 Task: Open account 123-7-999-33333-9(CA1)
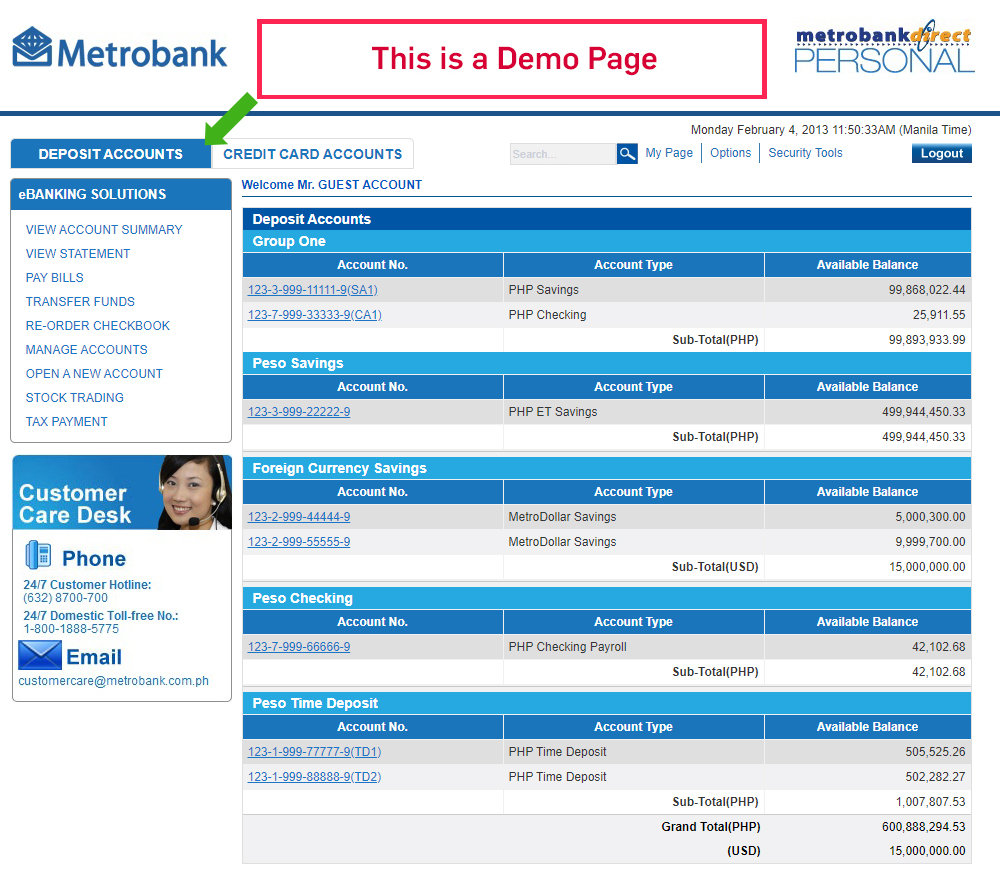click(x=314, y=314)
